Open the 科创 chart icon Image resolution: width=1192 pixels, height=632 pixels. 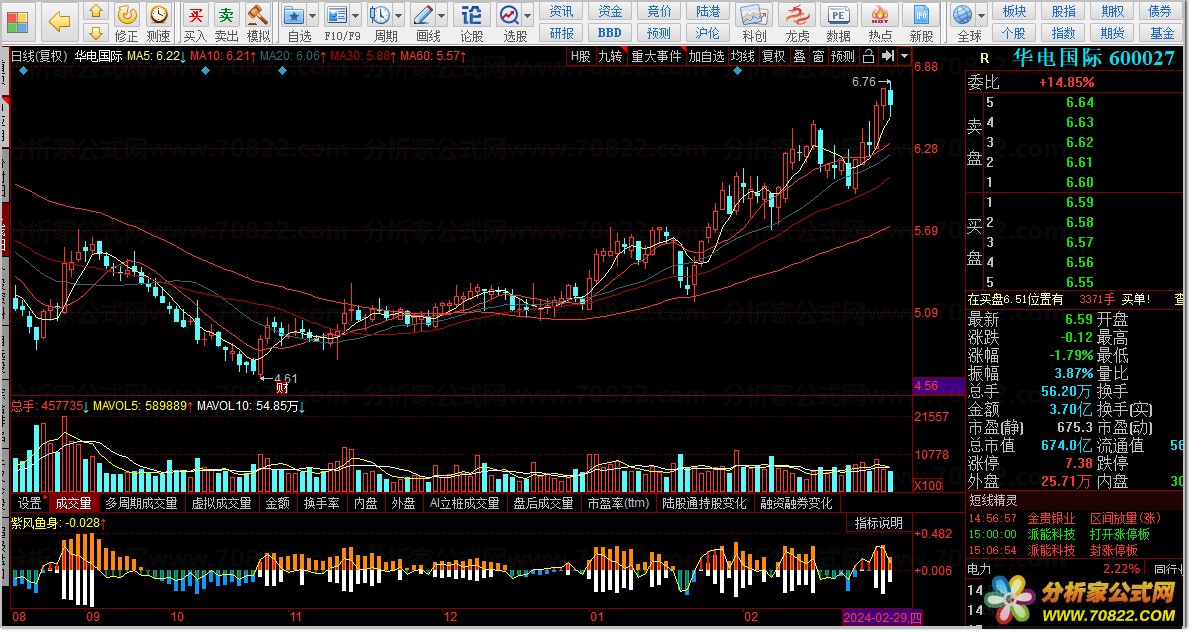coord(754,15)
